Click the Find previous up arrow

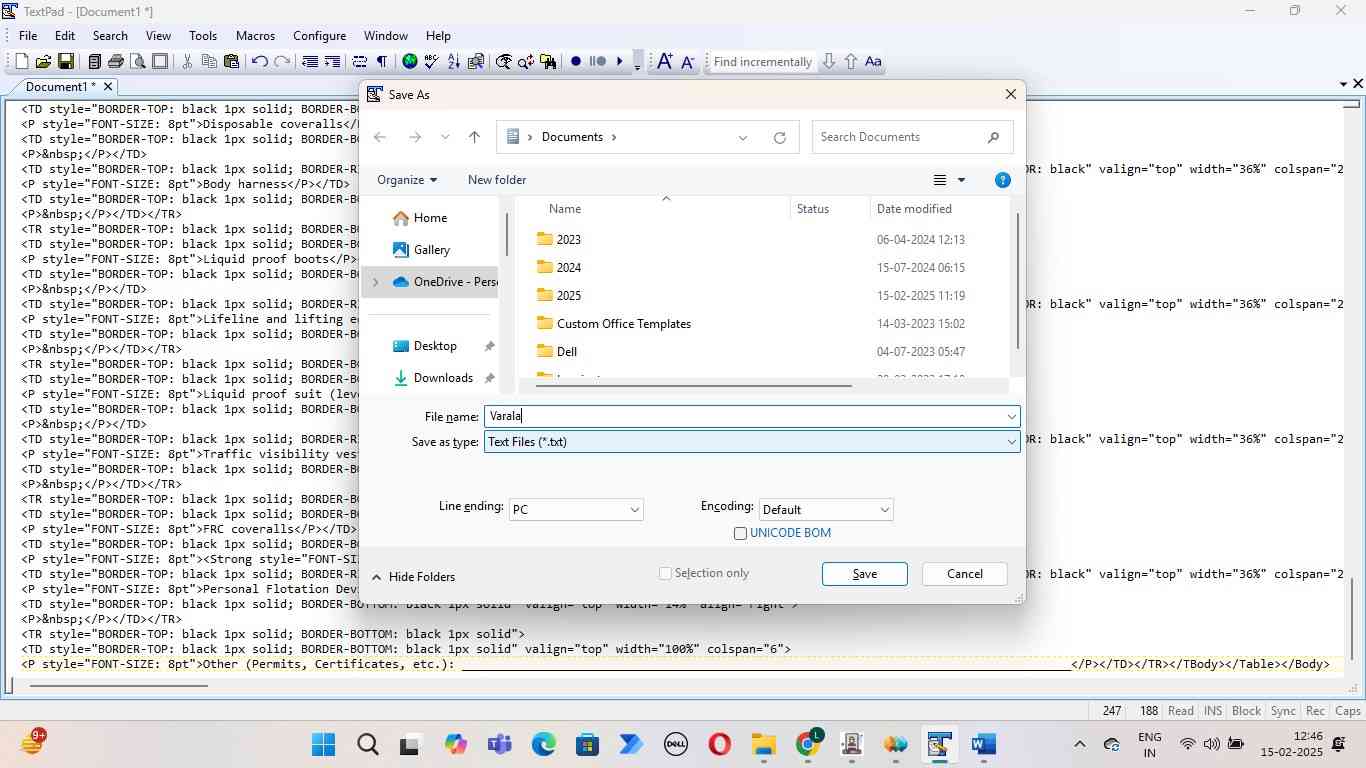pyautogui.click(x=851, y=62)
